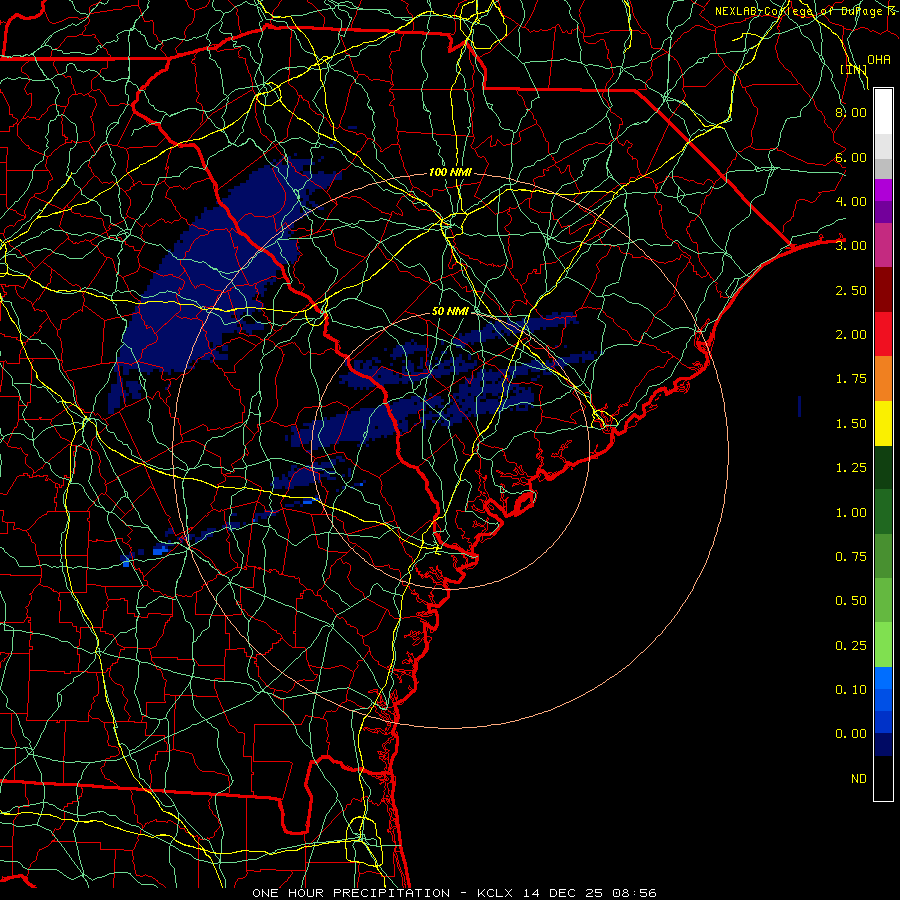The image size is (900, 900).
Task: Click the '1.00' legend value
Action: pos(851,513)
